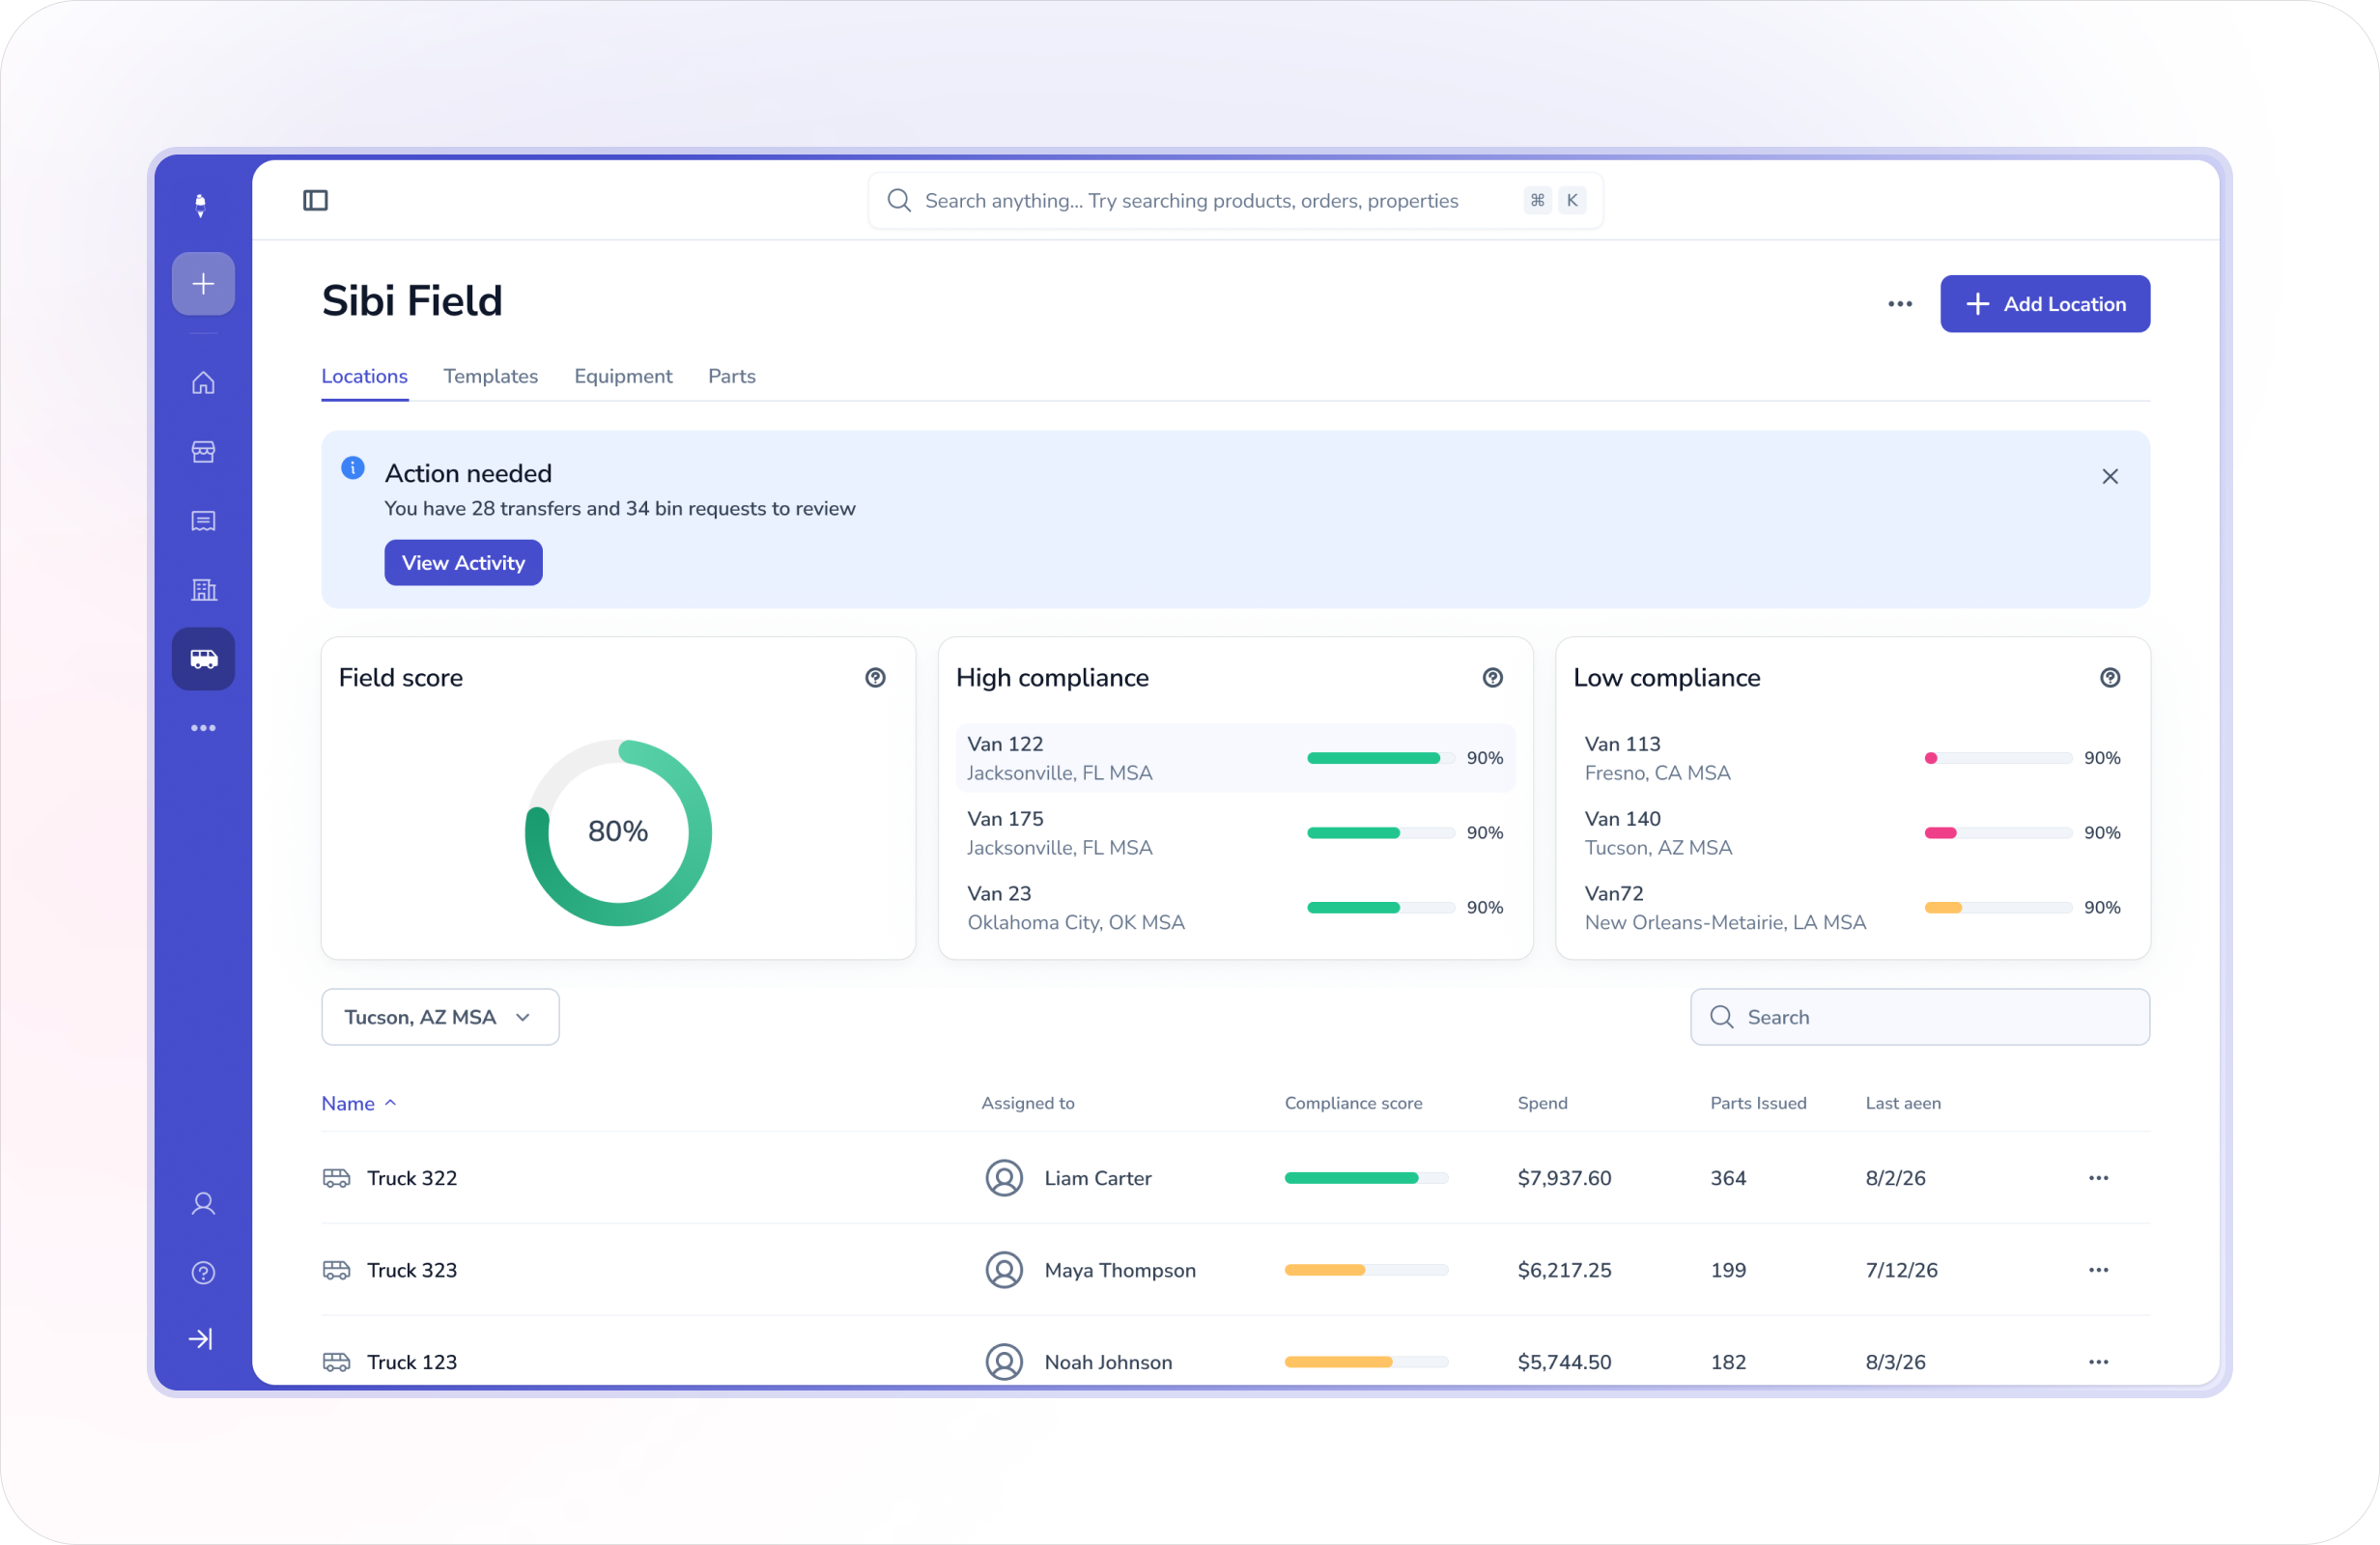Open High compliance help icon
This screenshot has height=1545, width=2380.
[1493, 678]
